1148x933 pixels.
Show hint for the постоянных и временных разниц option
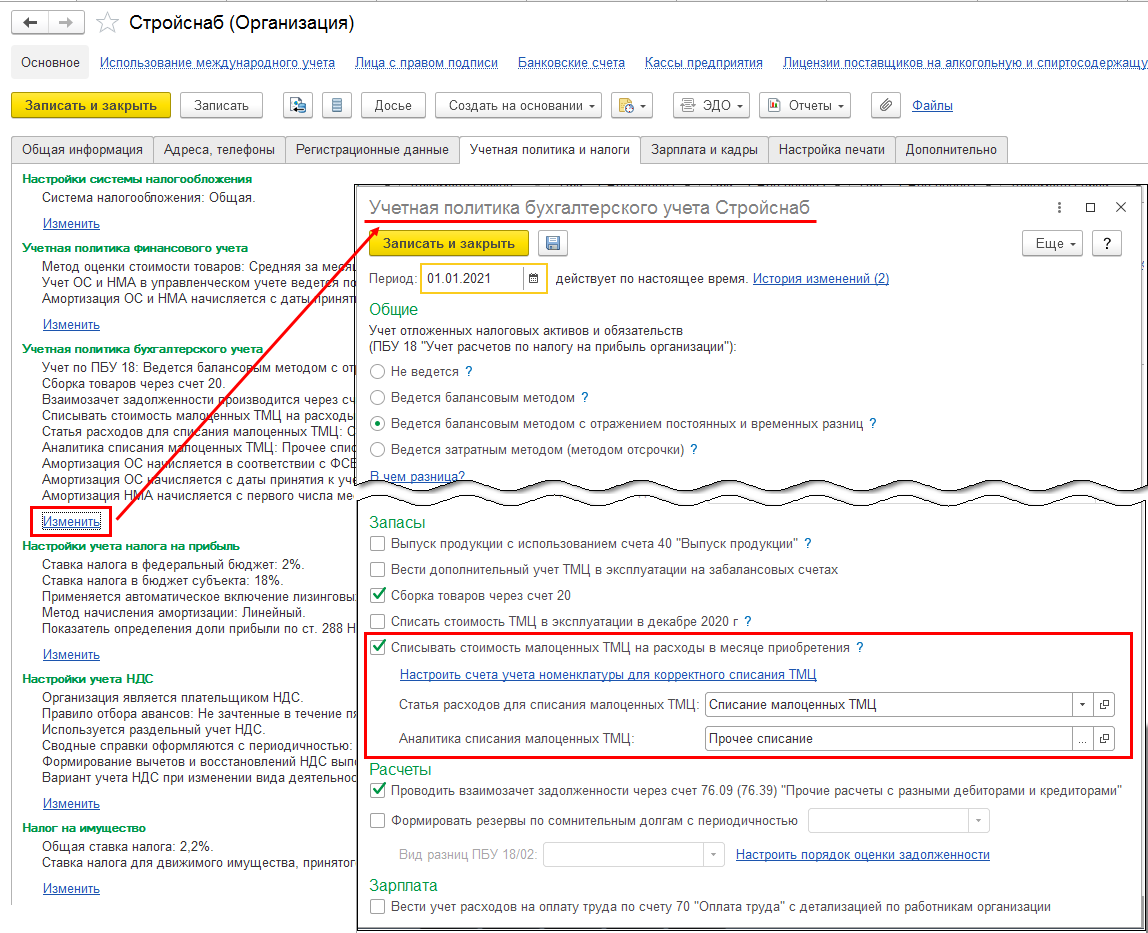point(873,423)
